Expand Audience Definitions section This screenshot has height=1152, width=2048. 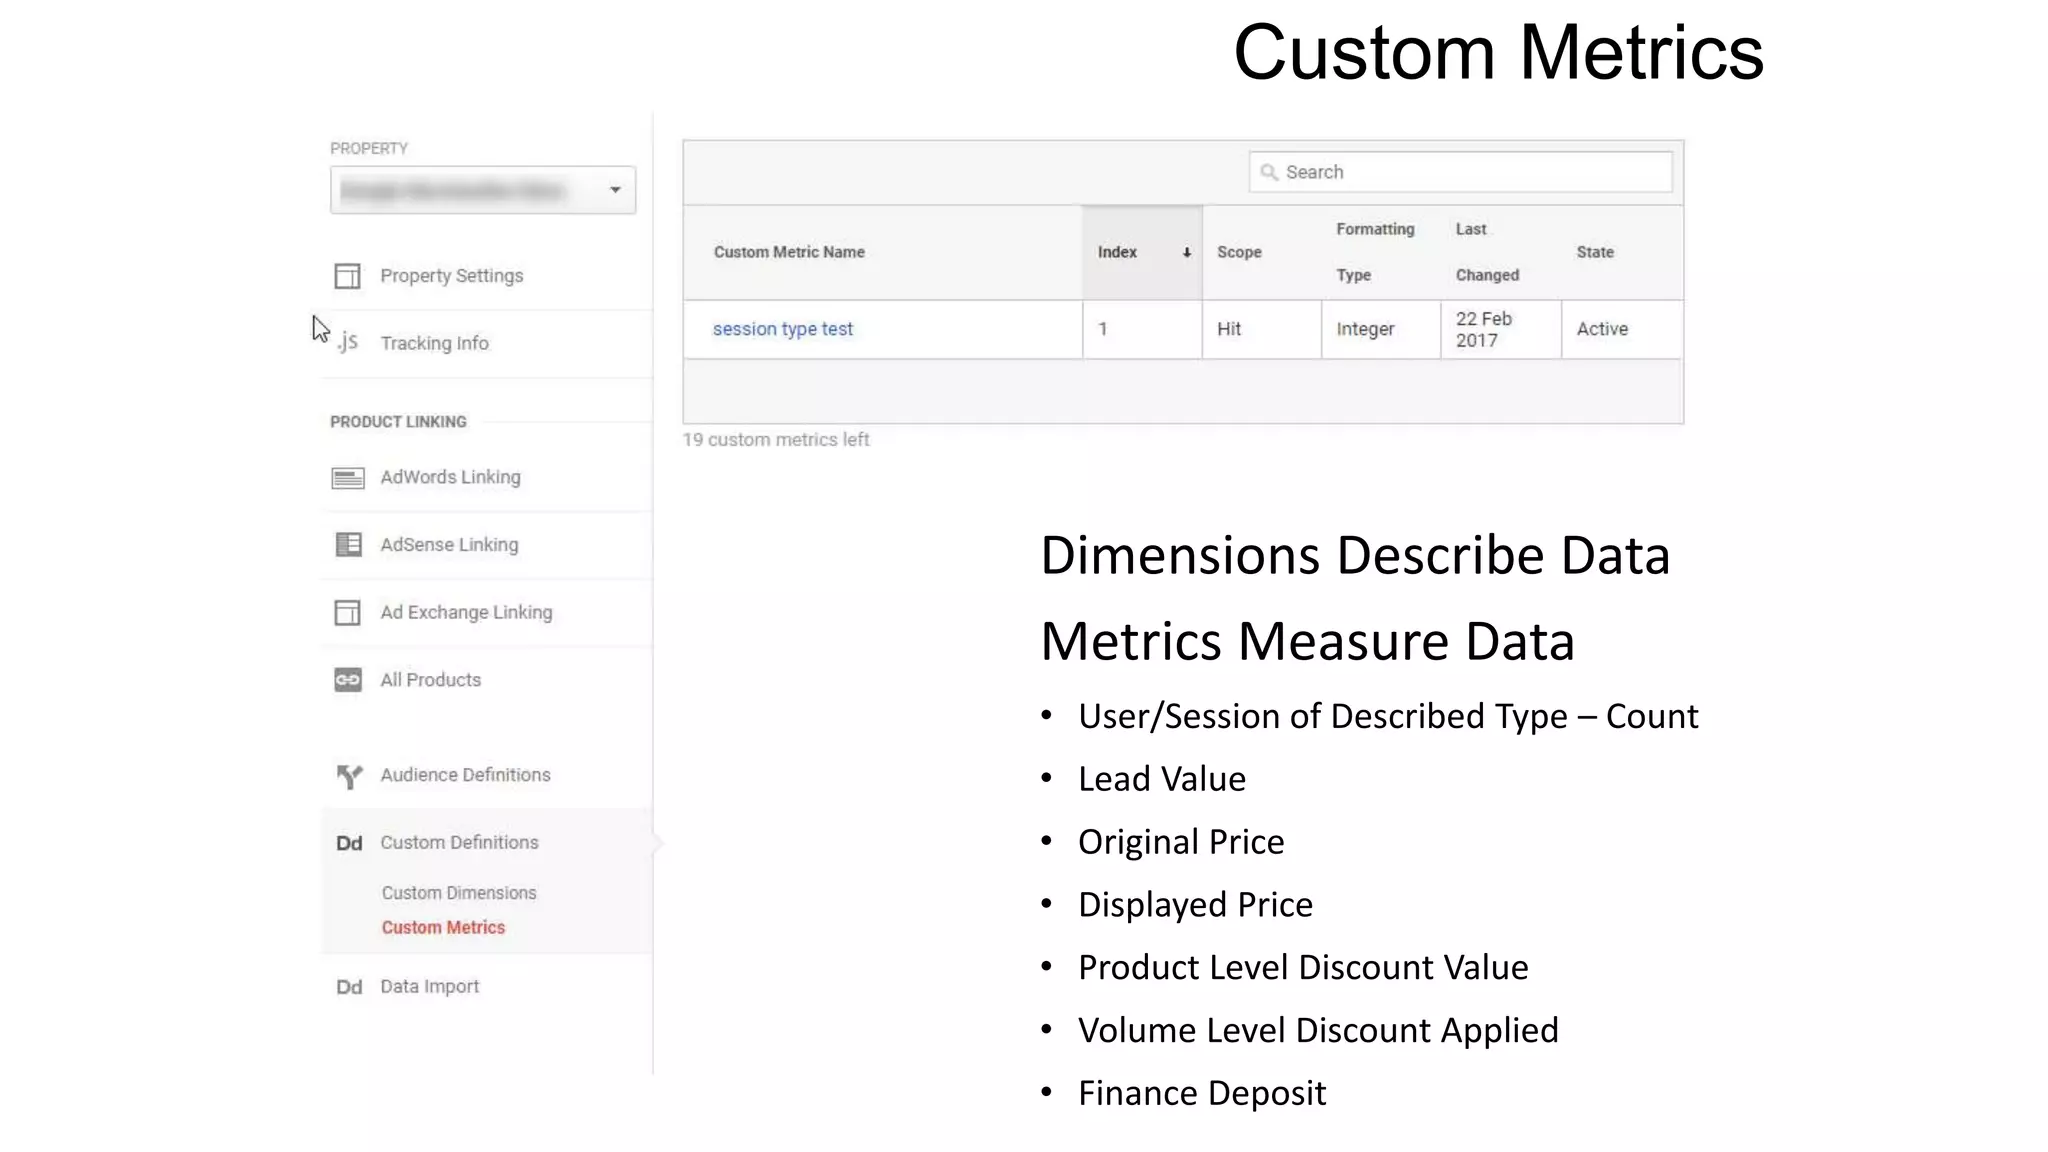tap(465, 775)
